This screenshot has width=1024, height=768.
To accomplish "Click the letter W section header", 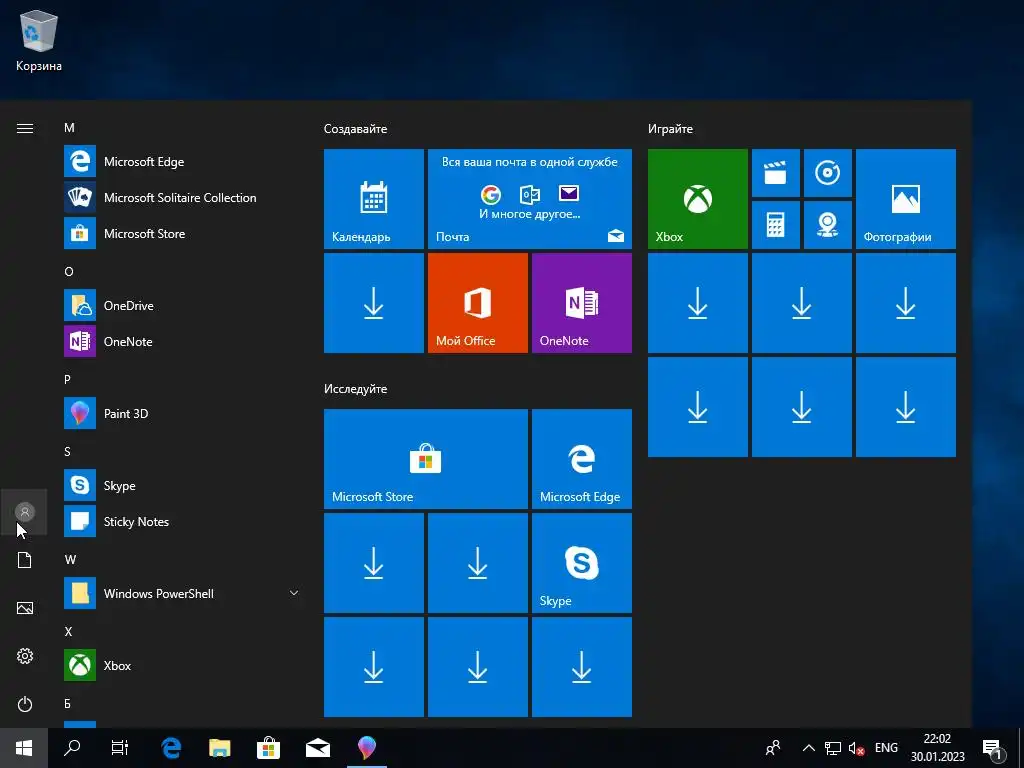I will pyautogui.click(x=70, y=560).
